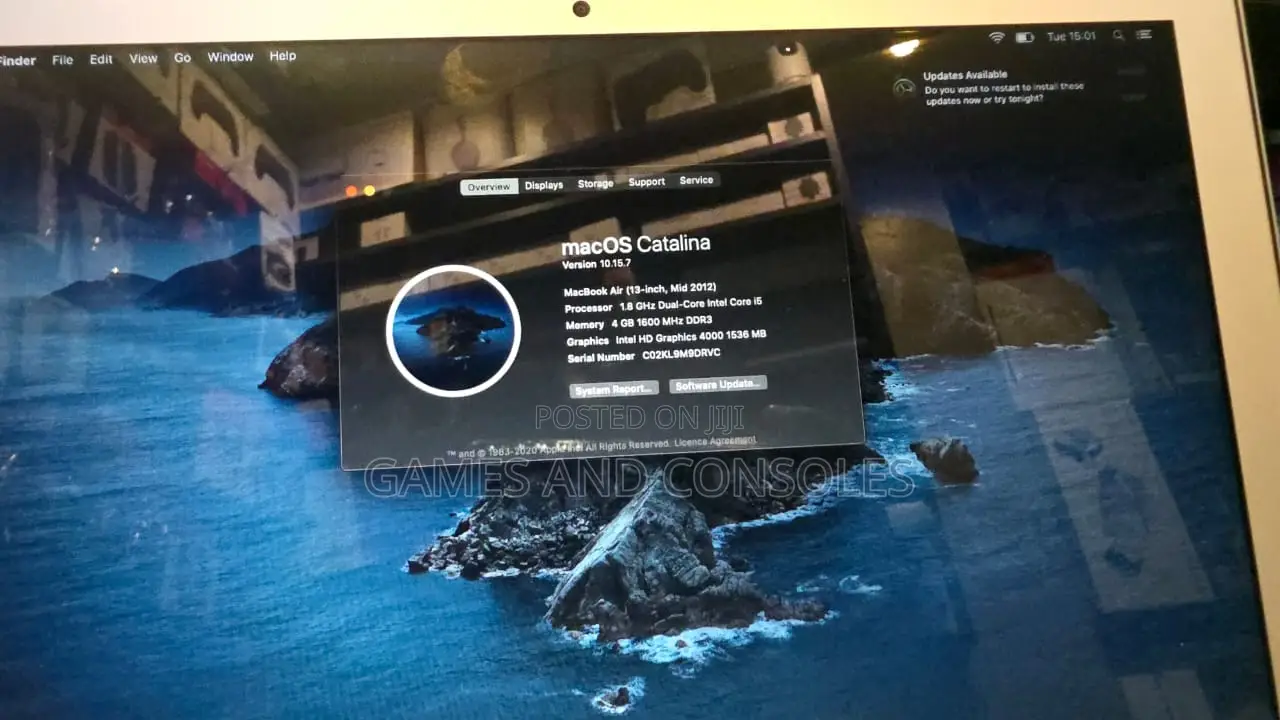
Task: Click "MacBook Air (13-inch, Mid 2012)" text
Action: (640, 290)
